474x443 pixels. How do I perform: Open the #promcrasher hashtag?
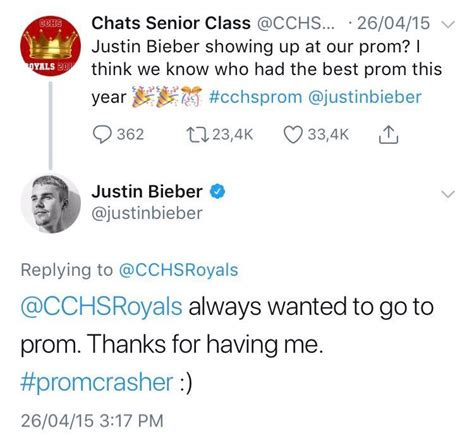click(x=97, y=382)
